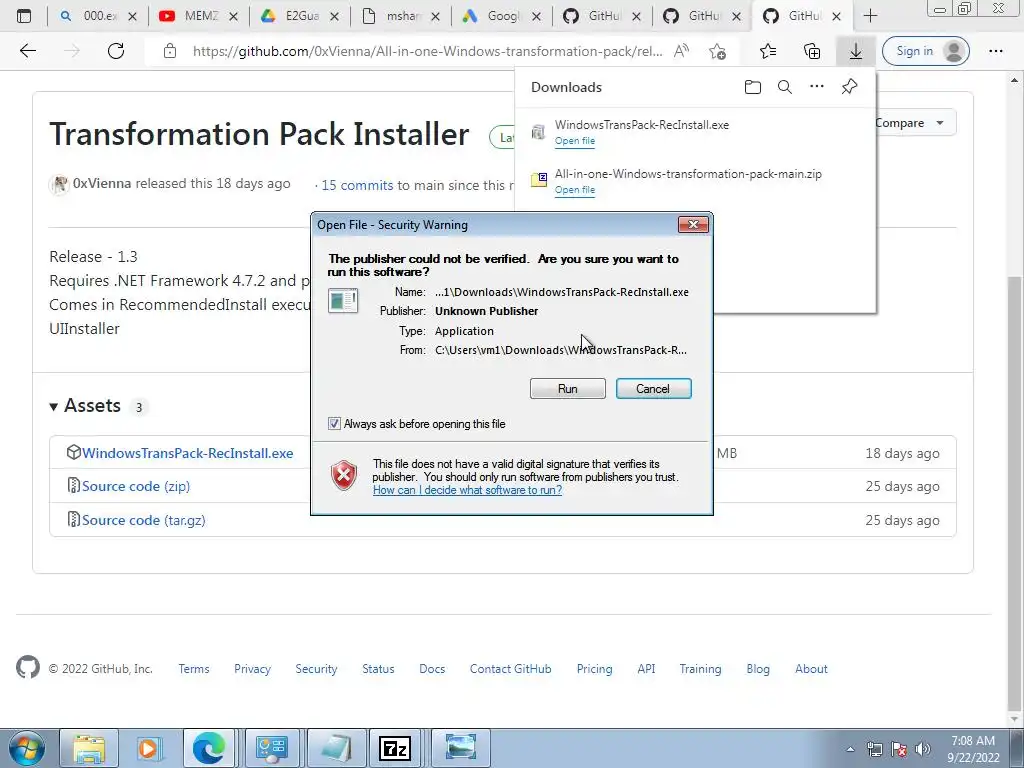Image resolution: width=1024 pixels, height=768 pixels.
Task: Click the browser Back arrow
Action: pyautogui.click(x=27, y=51)
